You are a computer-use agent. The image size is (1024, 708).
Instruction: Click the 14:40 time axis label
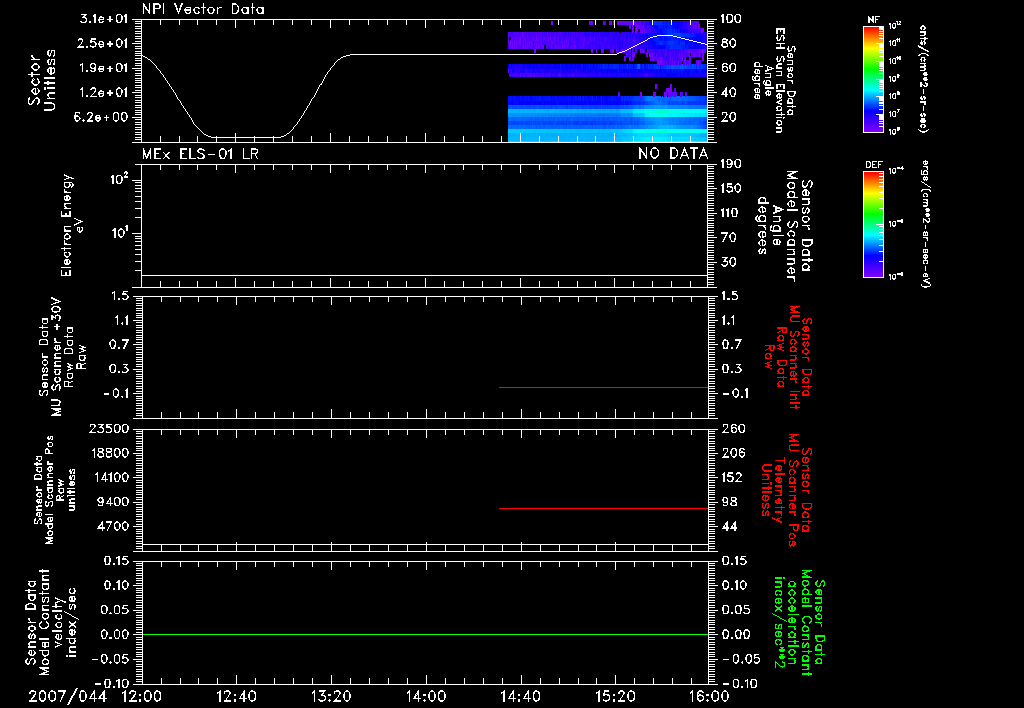(x=520, y=696)
